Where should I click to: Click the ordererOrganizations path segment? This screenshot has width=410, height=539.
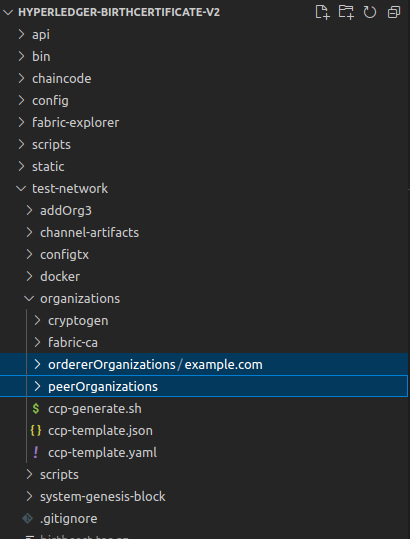[112, 365]
